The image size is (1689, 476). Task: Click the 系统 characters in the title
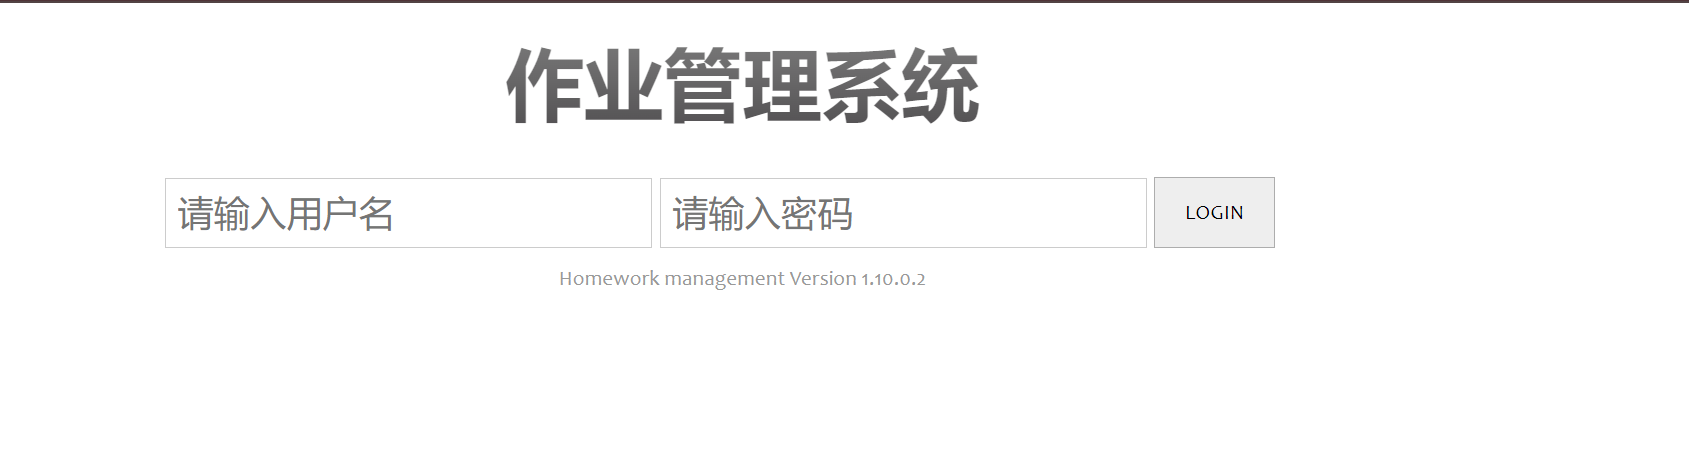click(901, 88)
